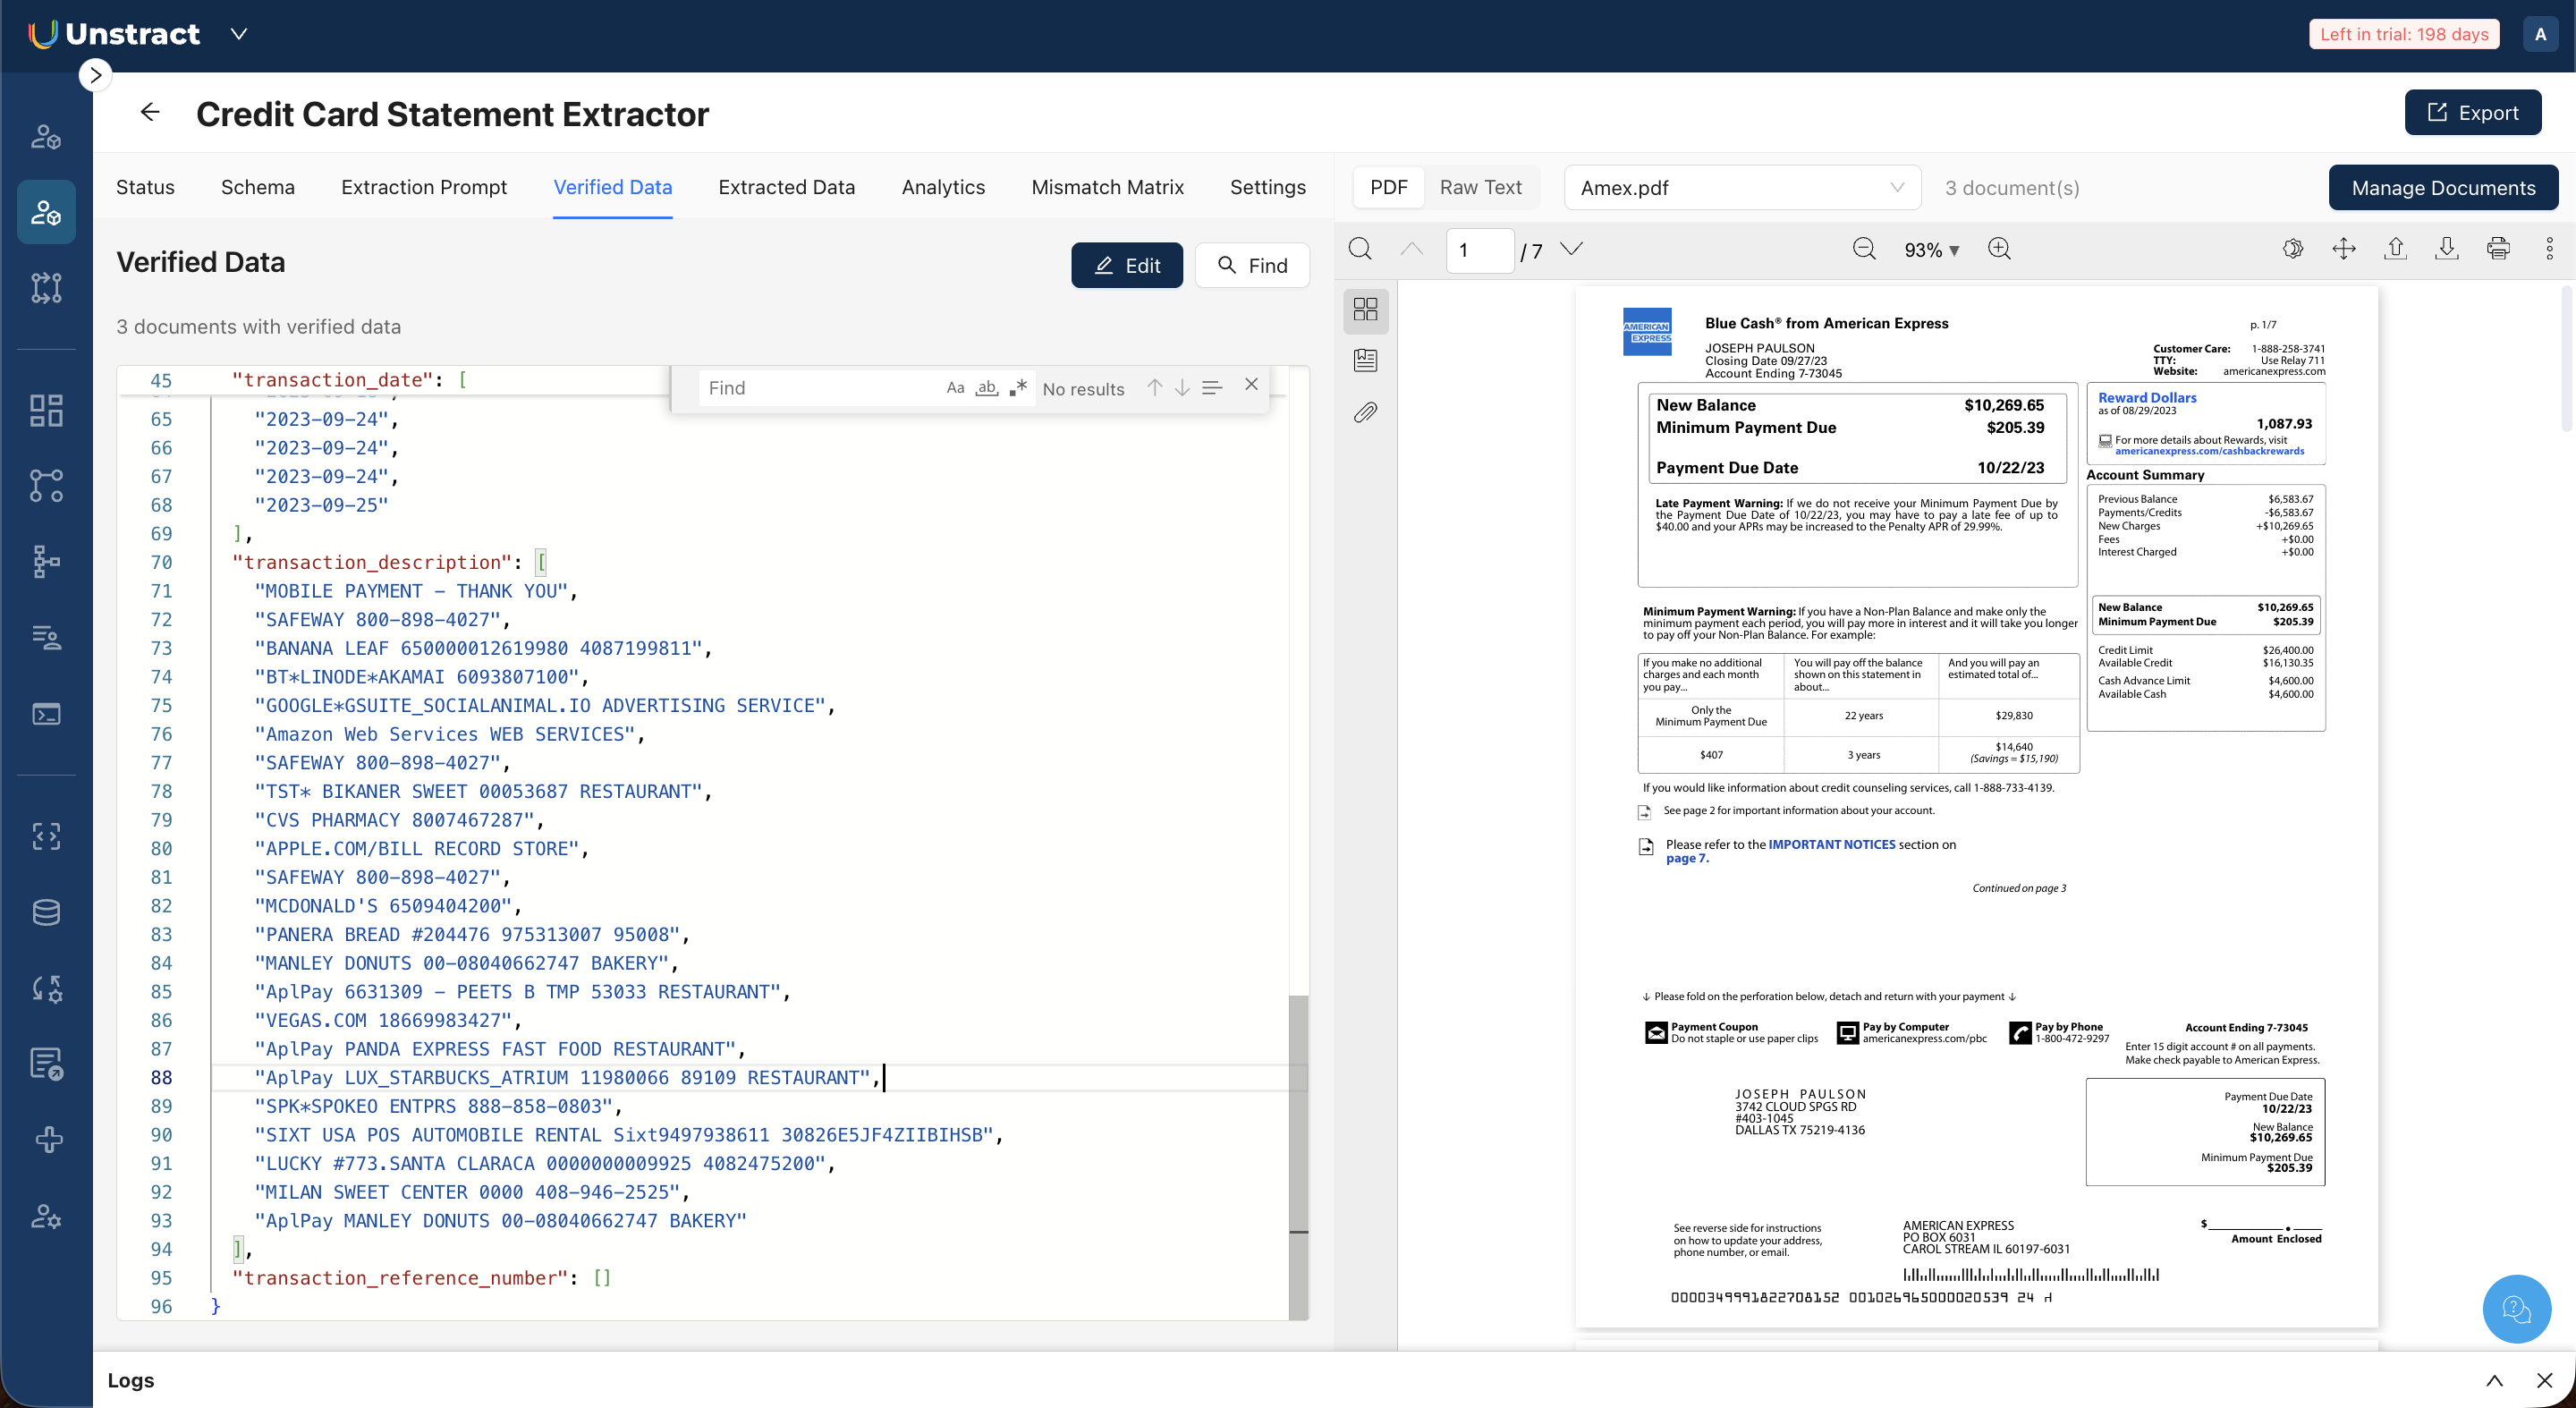
Task: Toggle Match Case in Find bar
Action: click(955, 388)
